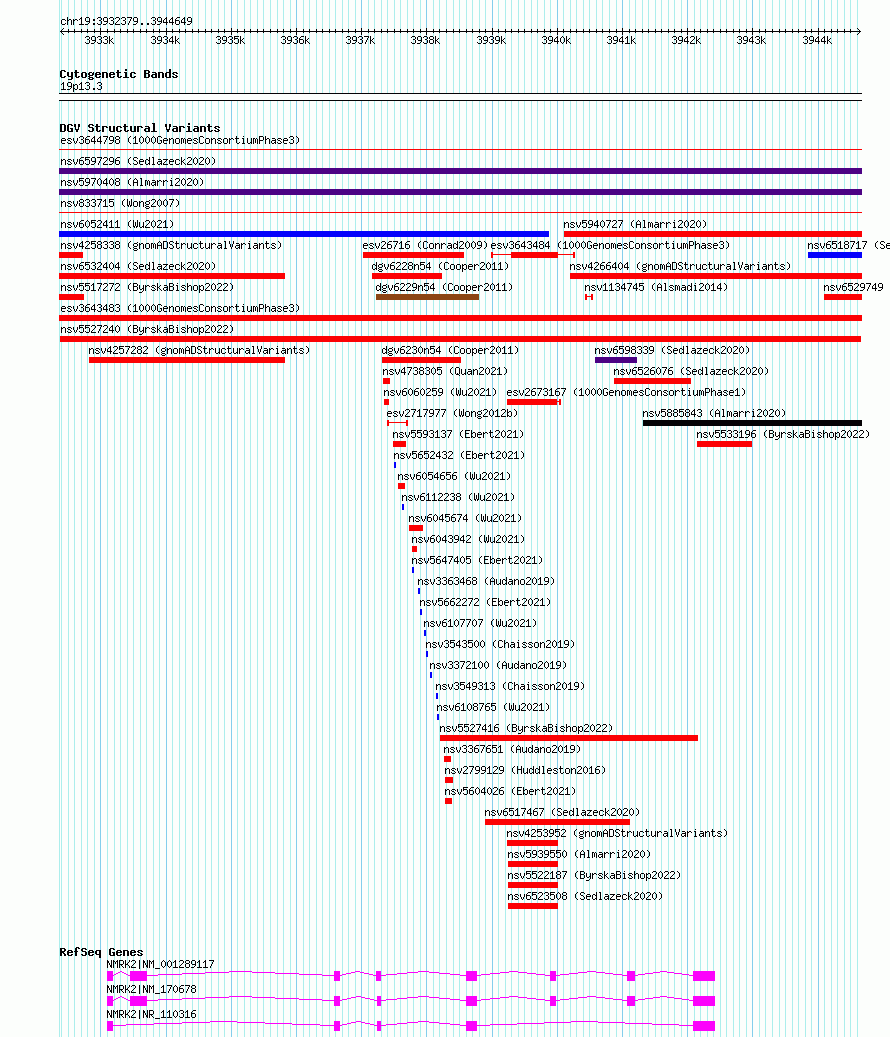Screen dimensions: 890x1037
Task: Click the RefSeq Genes track title
Action: 101,952
